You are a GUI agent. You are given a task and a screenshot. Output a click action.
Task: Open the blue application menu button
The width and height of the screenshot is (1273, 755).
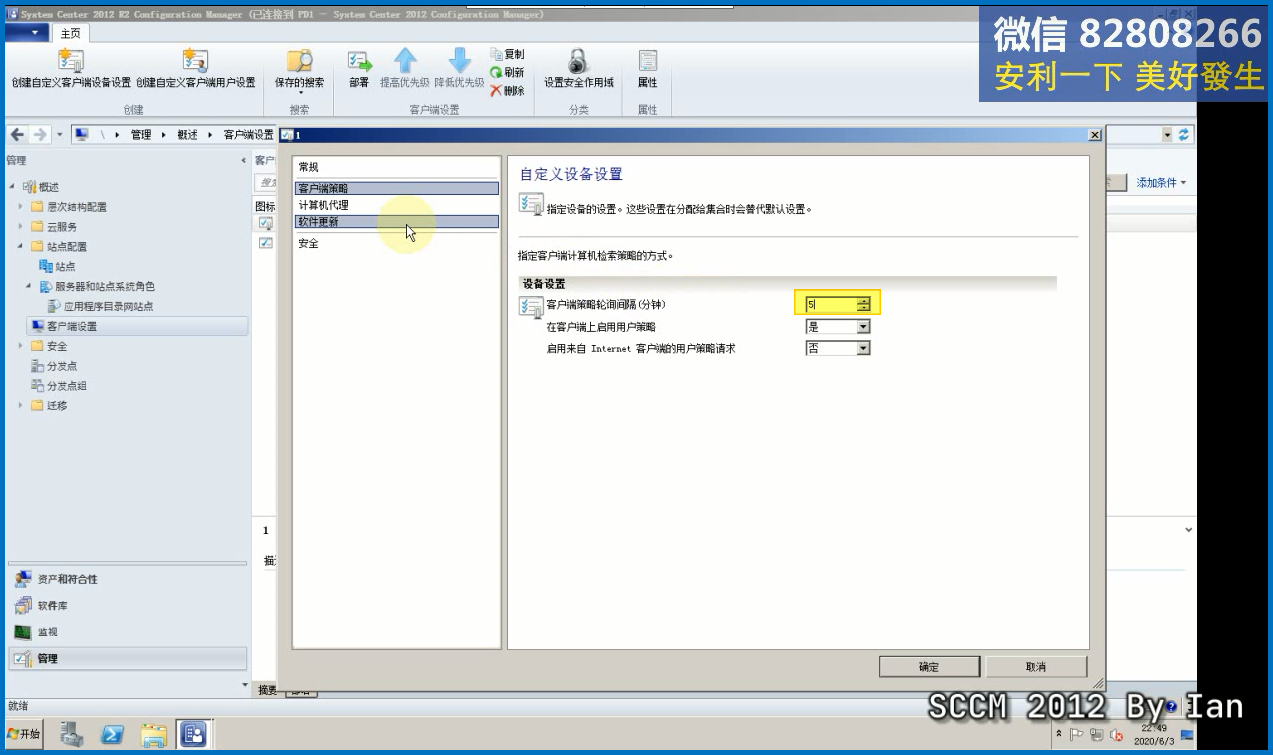[26, 33]
